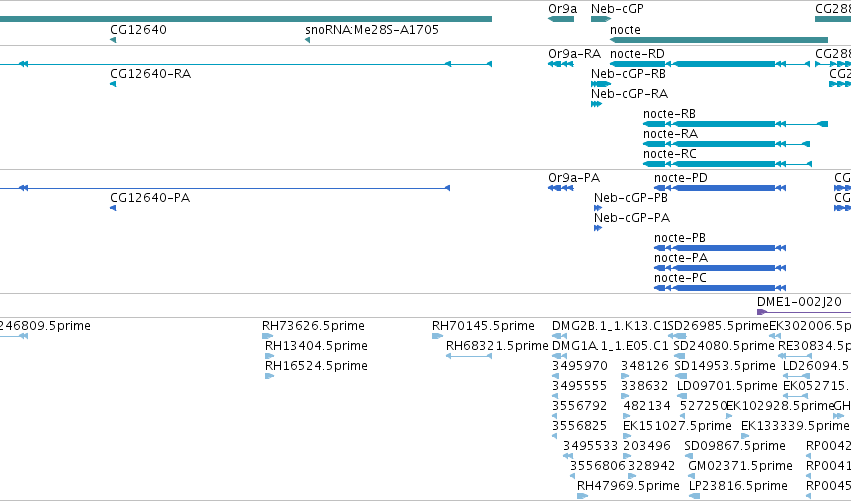Select the EK102928.5prime EST label

point(780,407)
